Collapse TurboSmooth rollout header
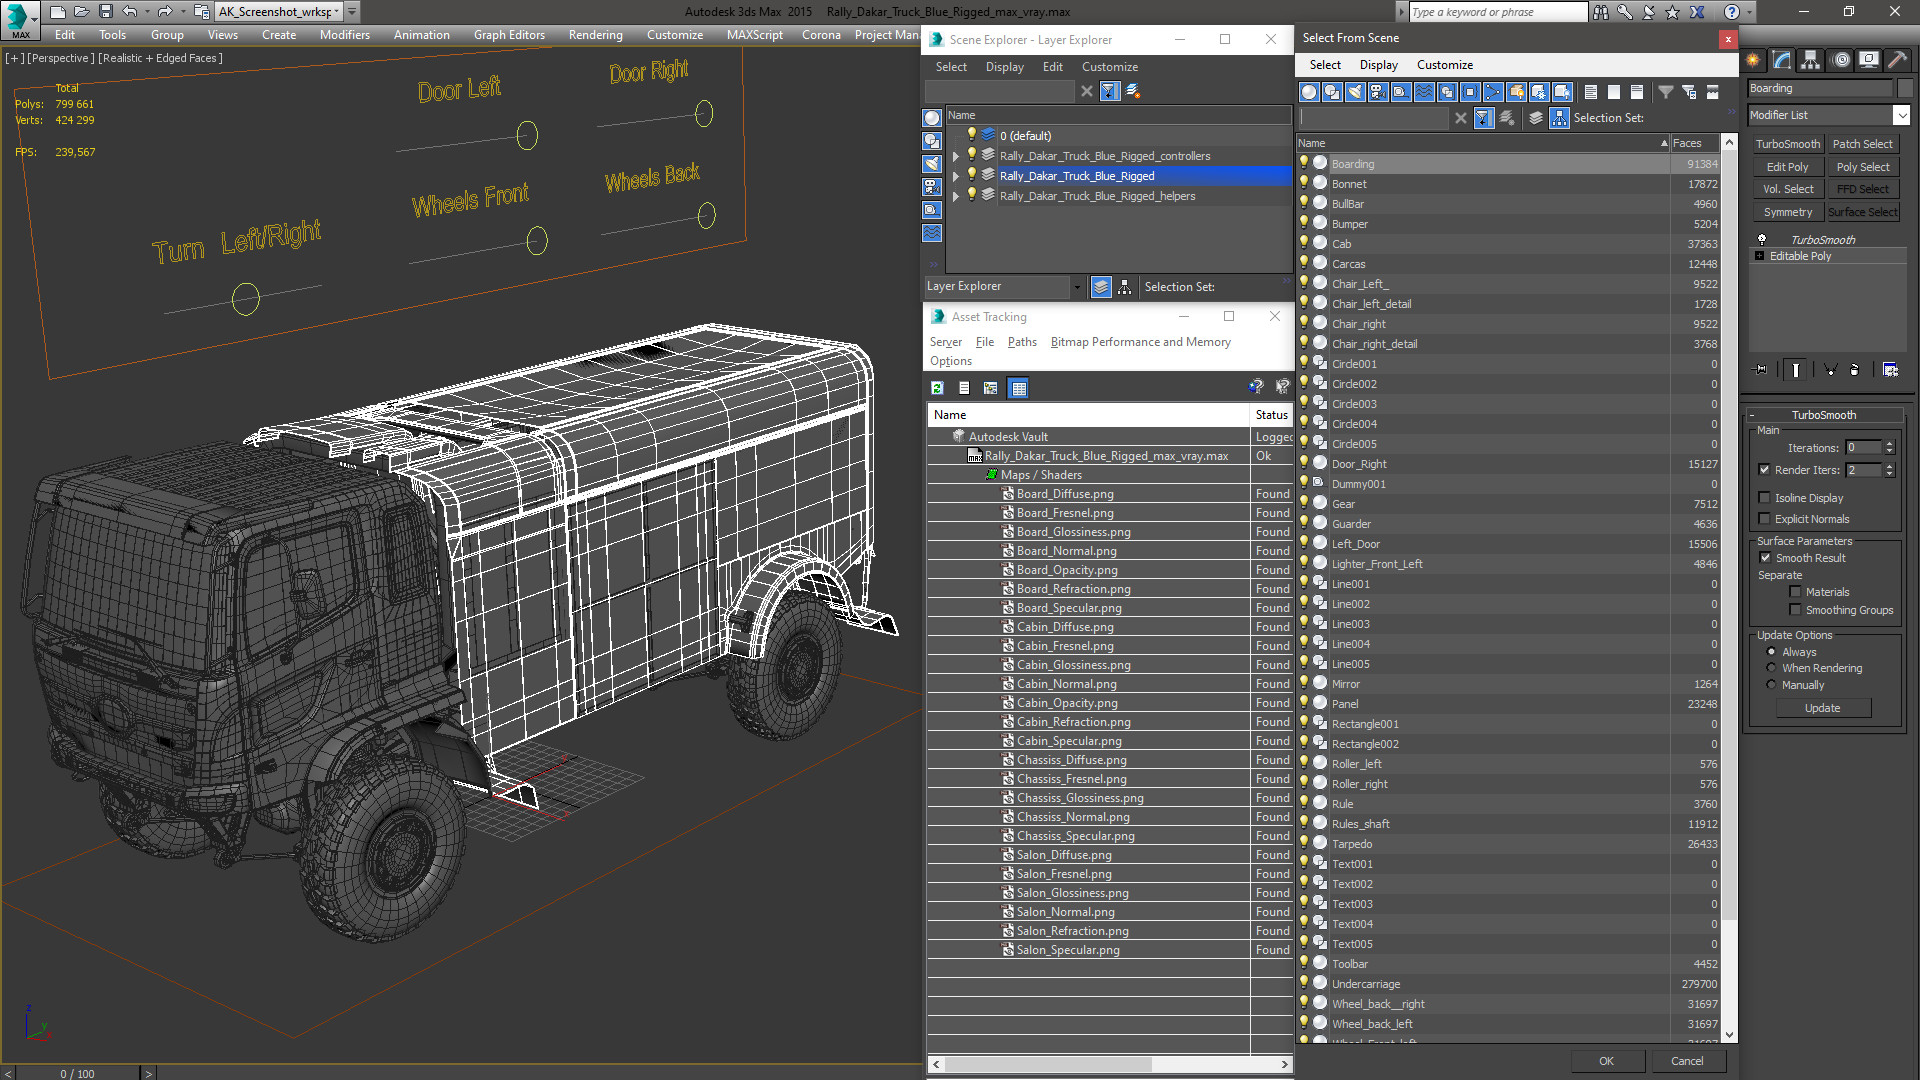The image size is (1920, 1080). (x=1823, y=415)
